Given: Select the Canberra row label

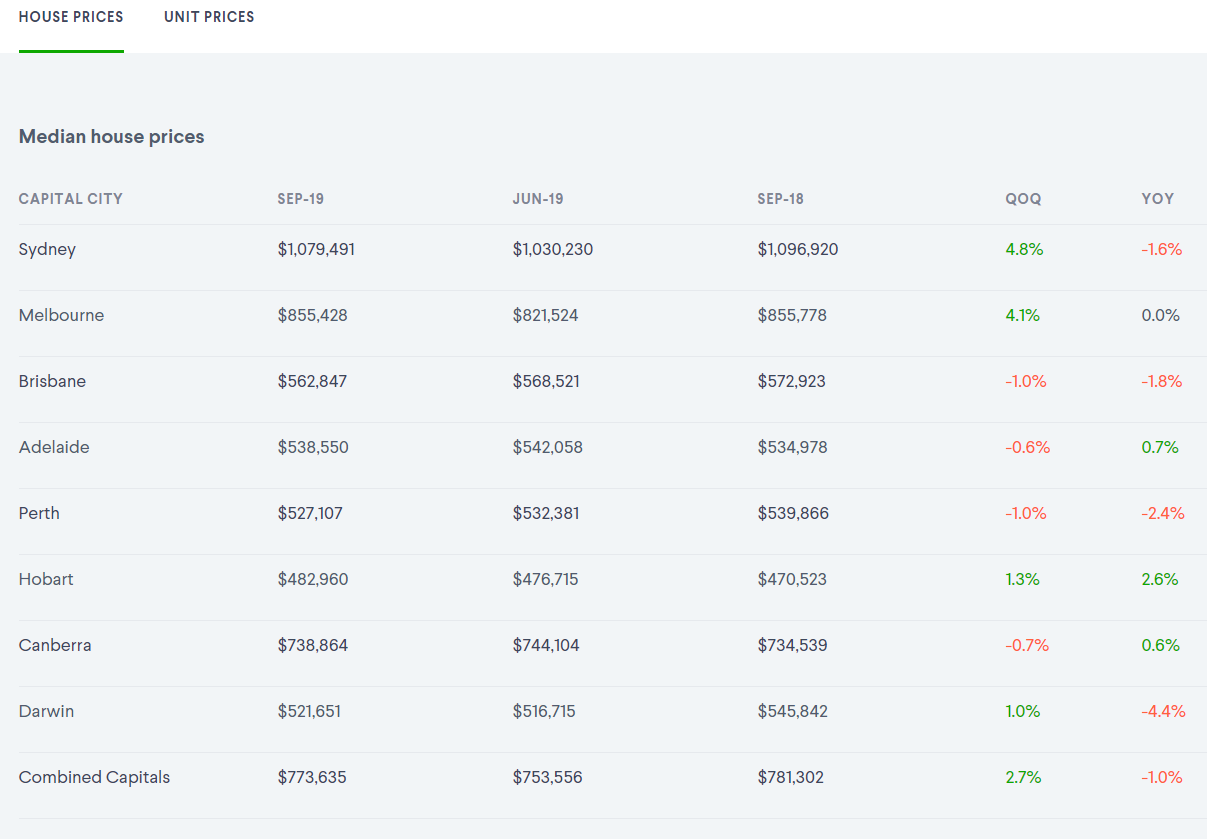Looking at the screenshot, I should pyautogui.click(x=55, y=645).
